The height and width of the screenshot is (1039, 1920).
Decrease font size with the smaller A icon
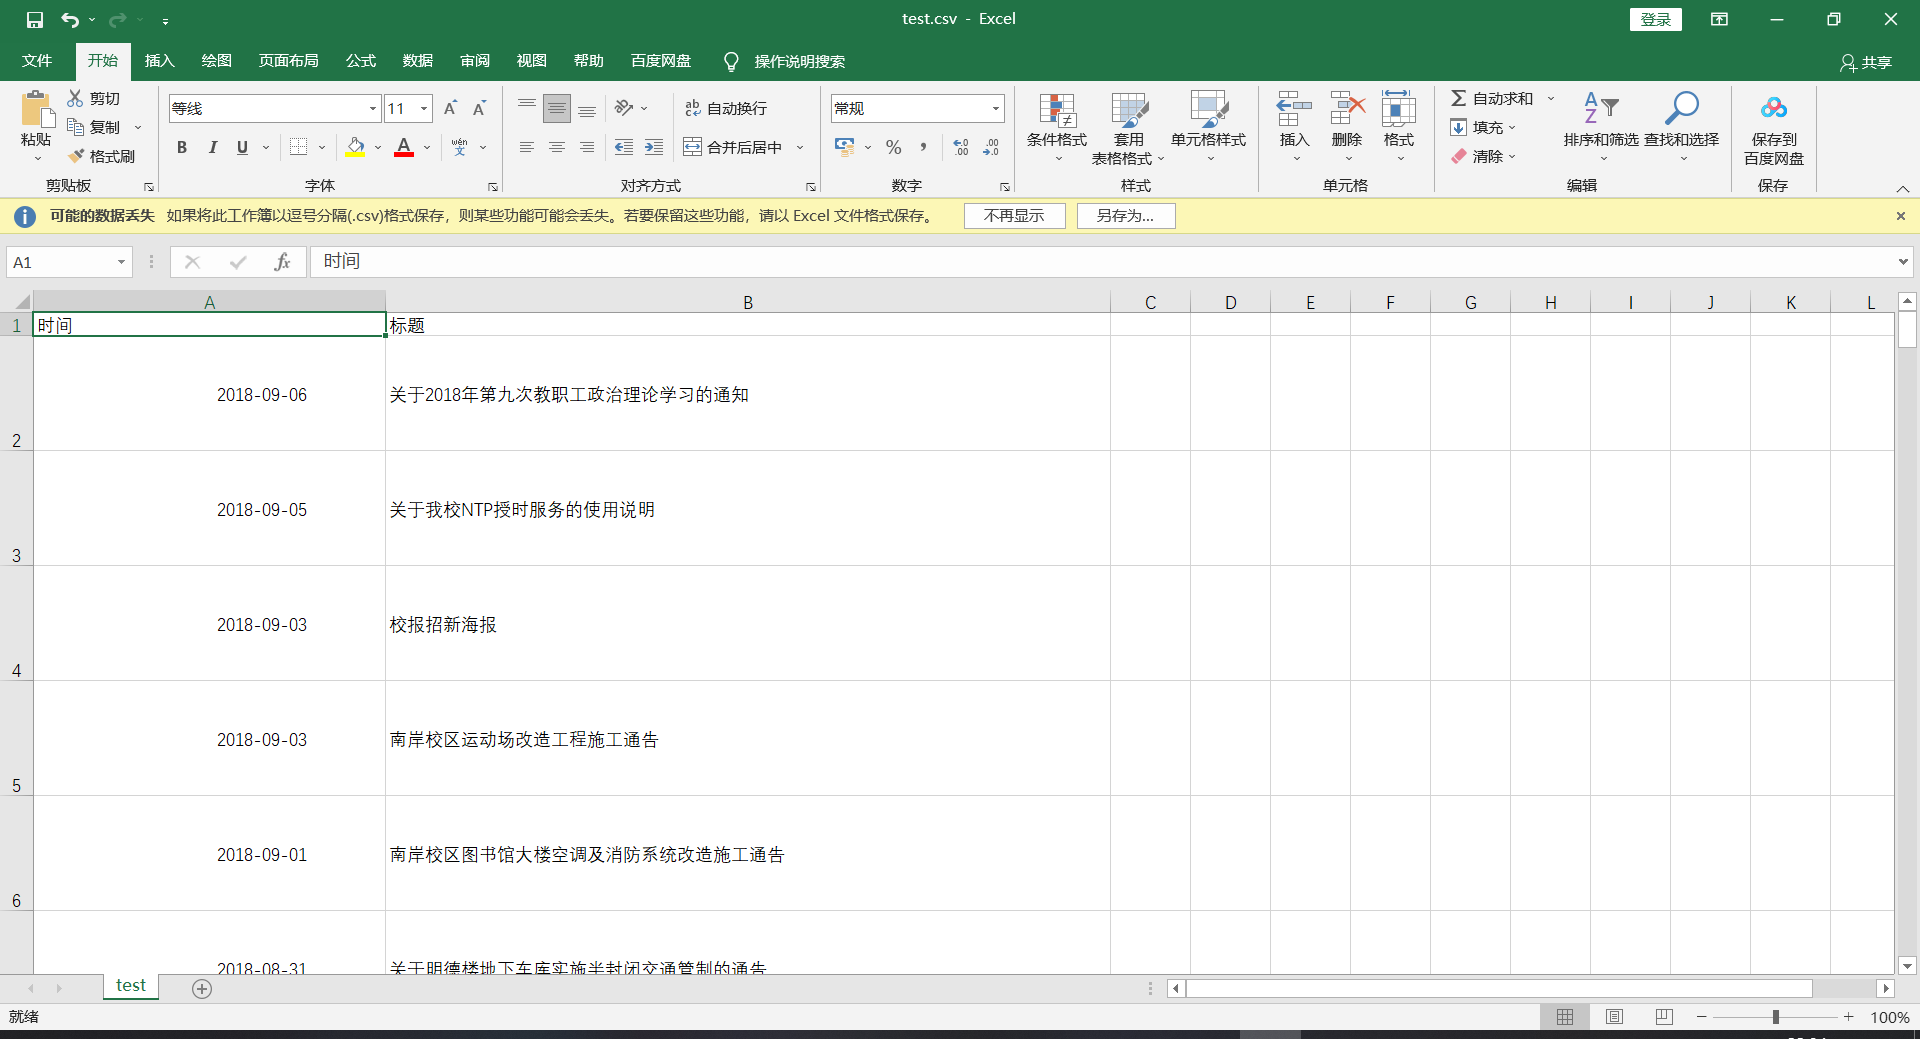(479, 108)
